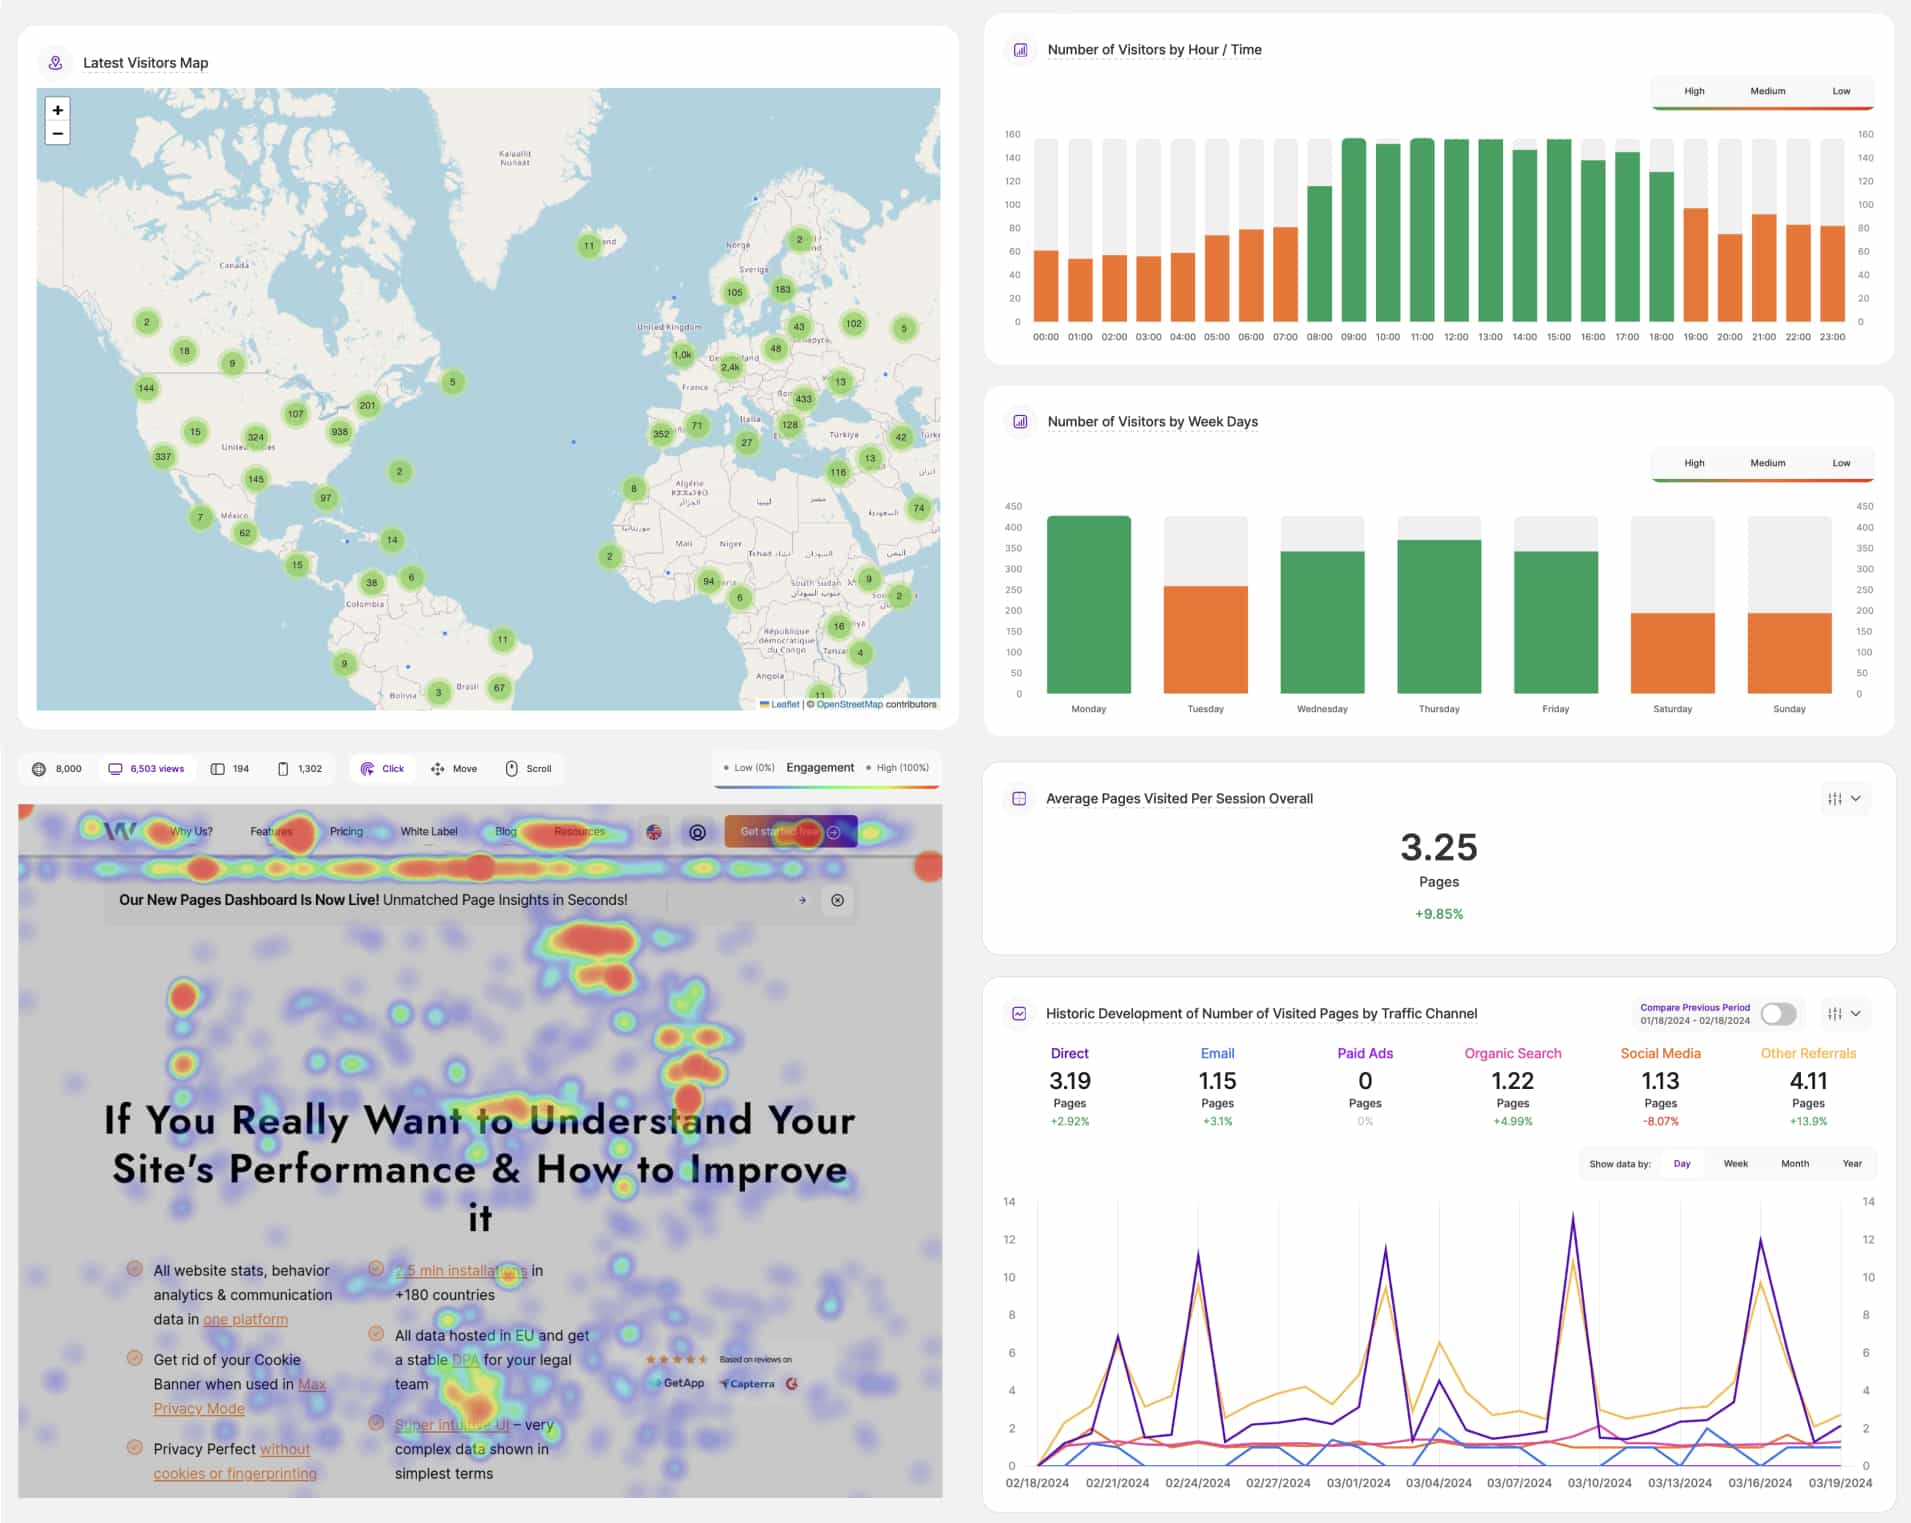Switch chart data view to Month
The image size is (1911, 1523).
click(1794, 1164)
